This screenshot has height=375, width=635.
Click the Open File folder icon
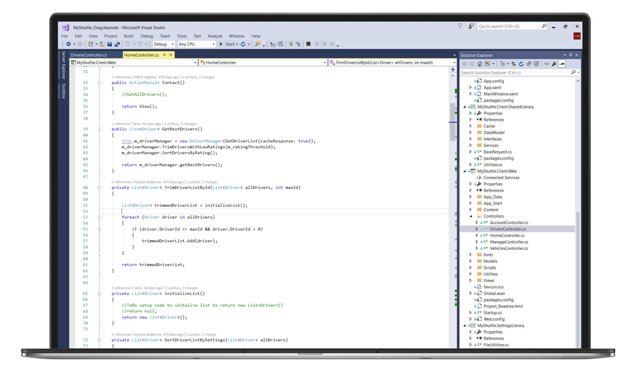click(102, 44)
